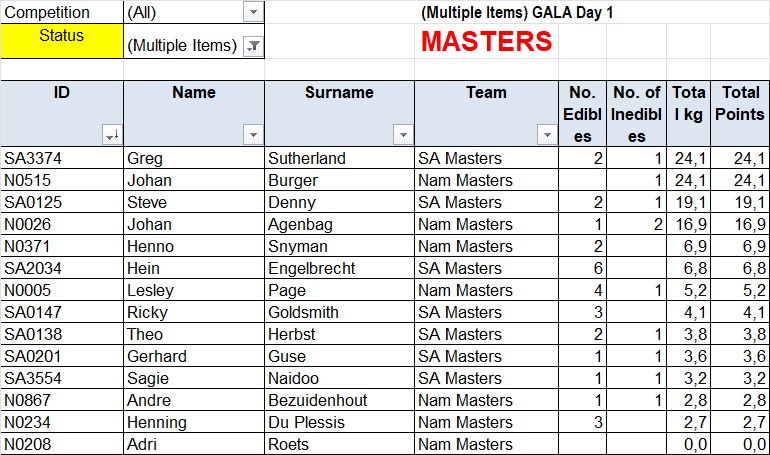Open the Competition filter dropdown
770x455 pixels.
click(x=253, y=12)
